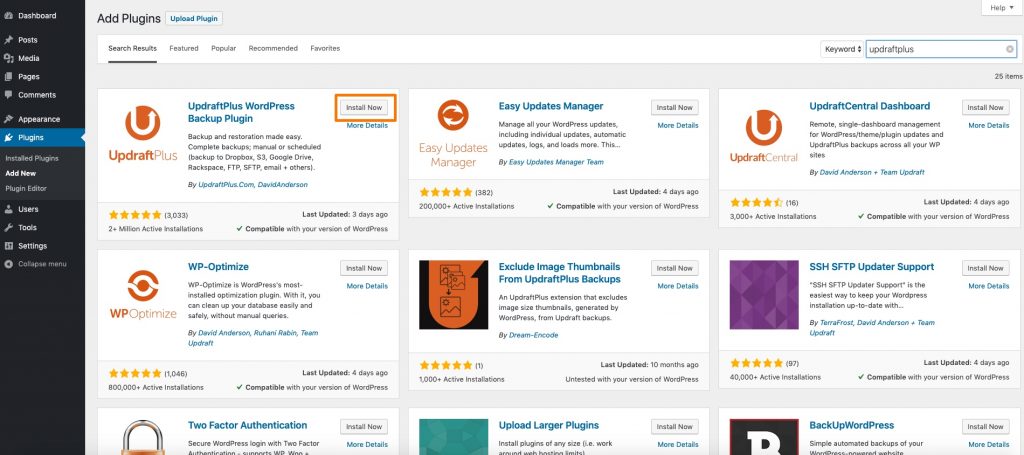This screenshot has height=455, width=1024.
Task: Click the Easy Updates Manager logo
Action: point(453,134)
